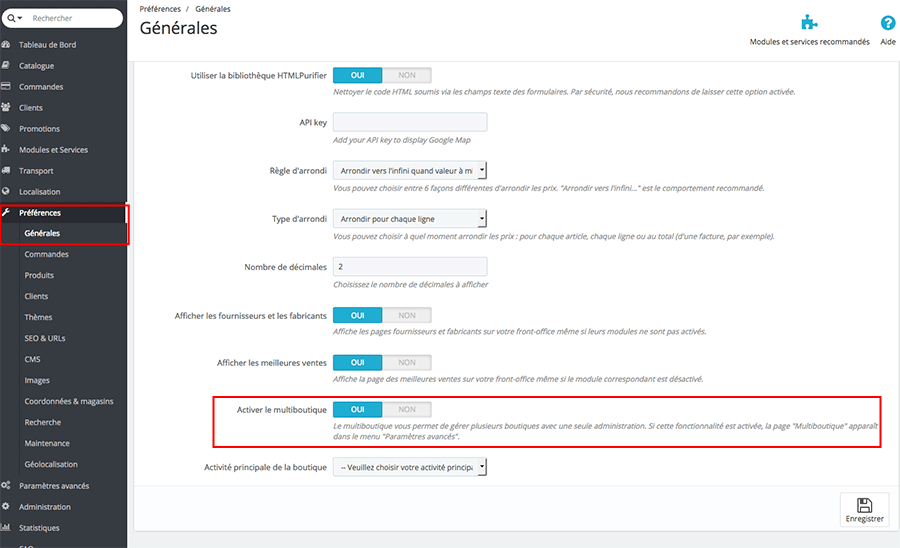Screen dimensions: 900x548
Task: Open the Règle d'arrondi dropdown
Action: click(x=409, y=171)
